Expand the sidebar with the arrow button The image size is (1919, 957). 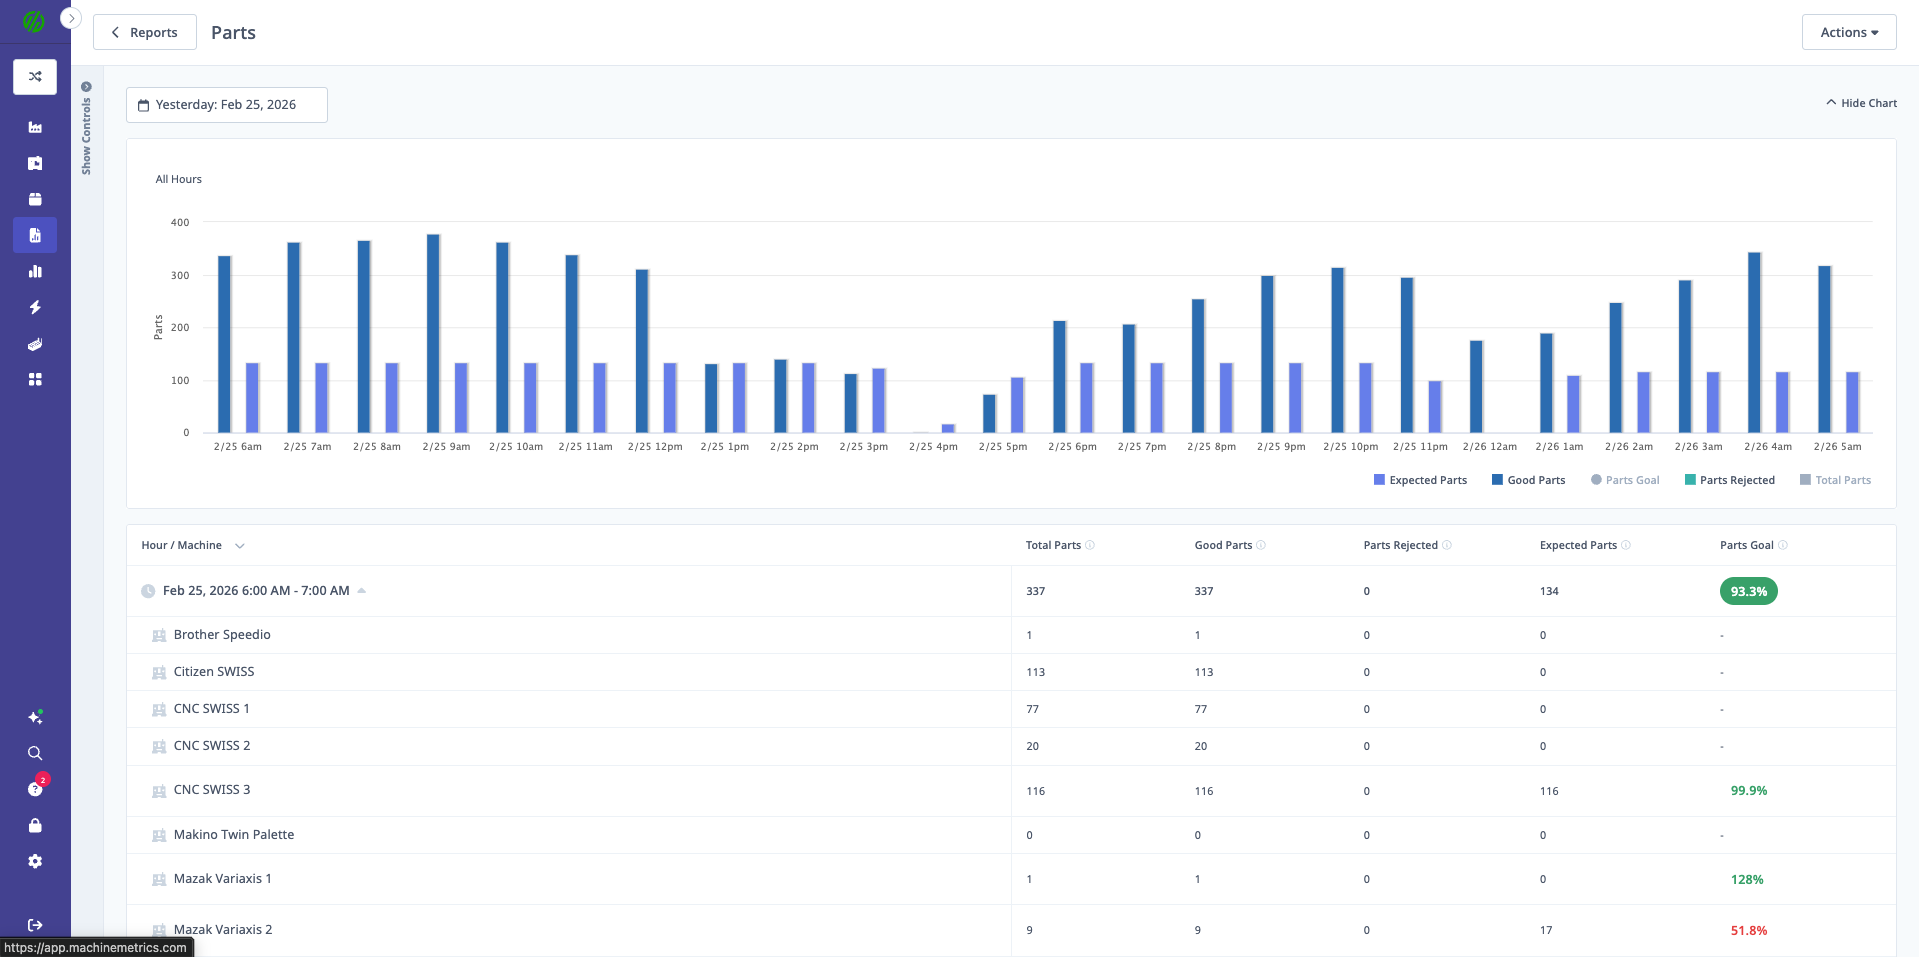[x=71, y=18]
